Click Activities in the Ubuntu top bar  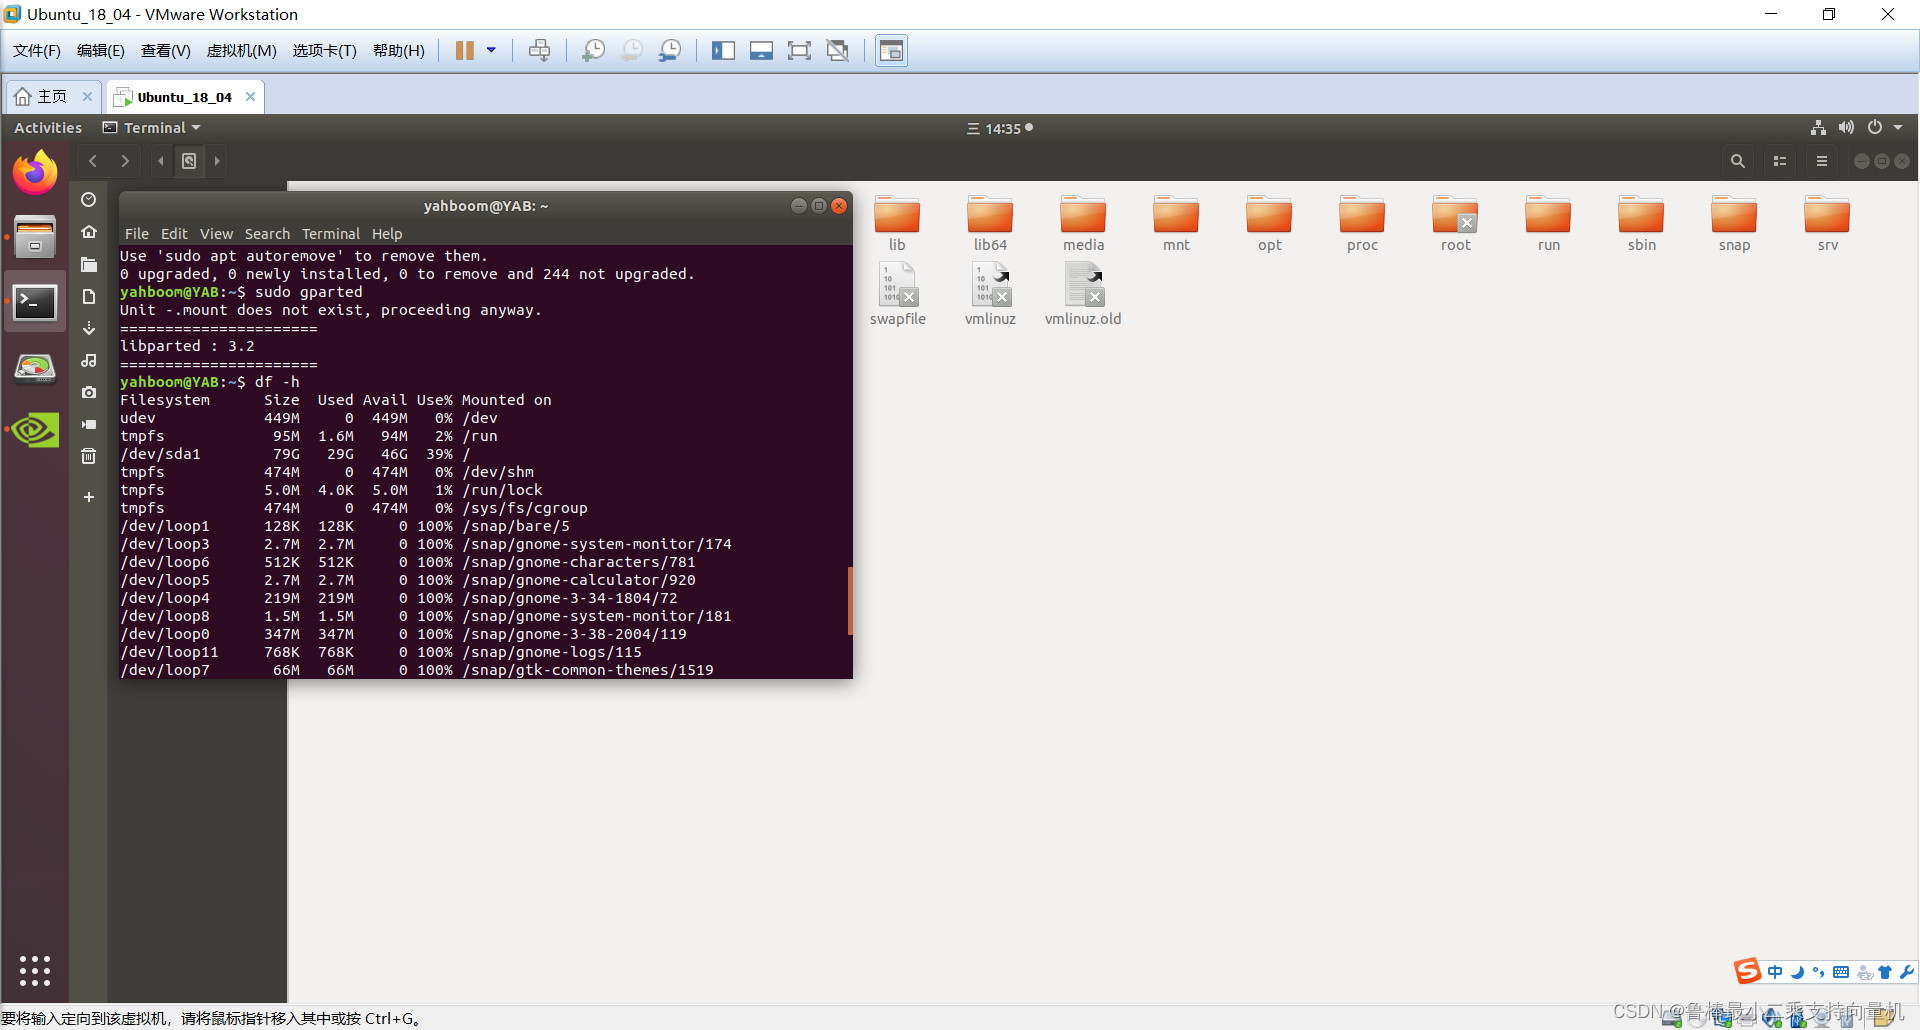[48, 128]
